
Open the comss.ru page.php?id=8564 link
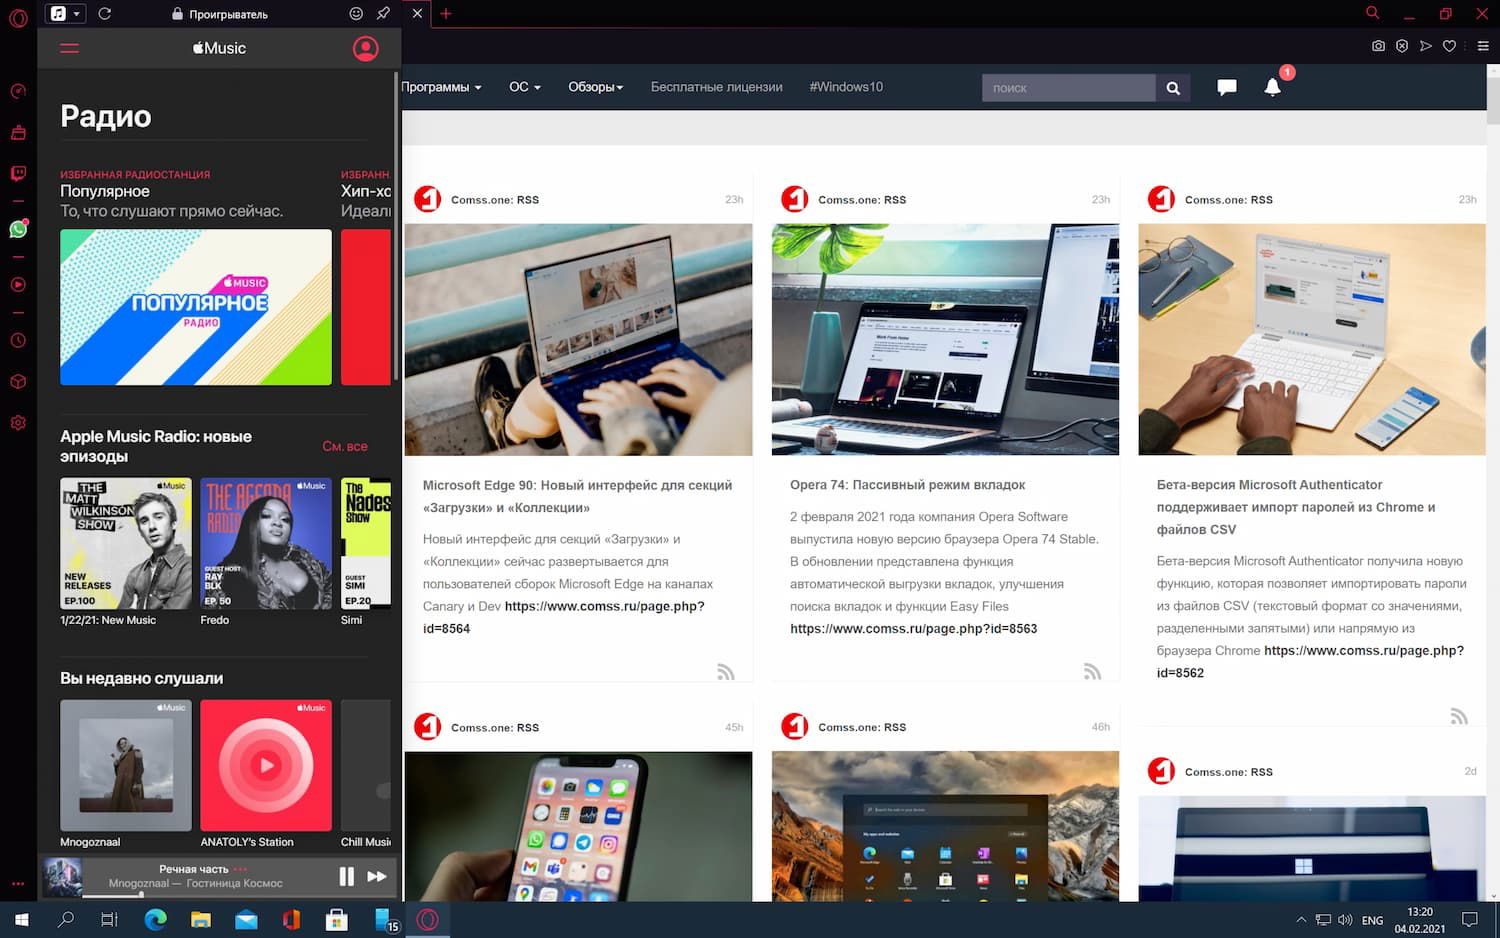pyautogui.click(x=564, y=617)
